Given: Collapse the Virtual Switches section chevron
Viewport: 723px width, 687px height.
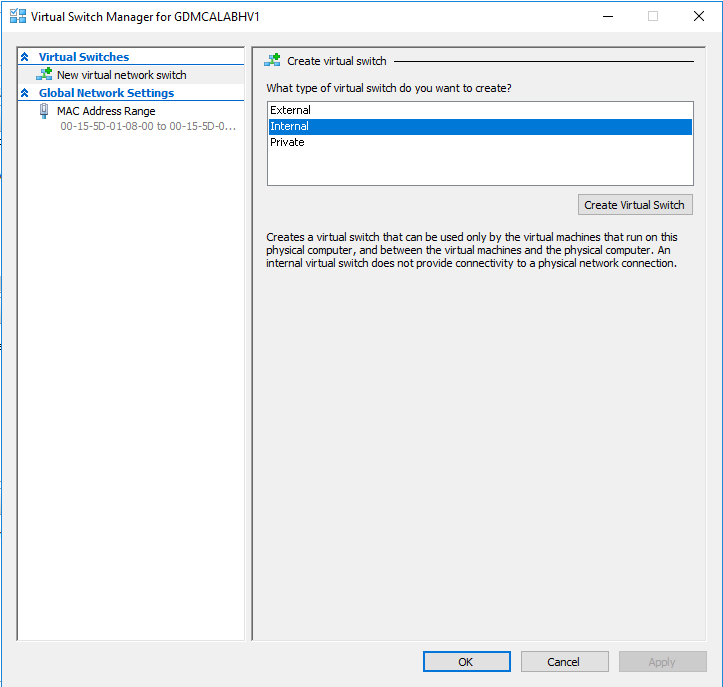Looking at the screenshot, I should pyautogui.click(x=25, y=57).
